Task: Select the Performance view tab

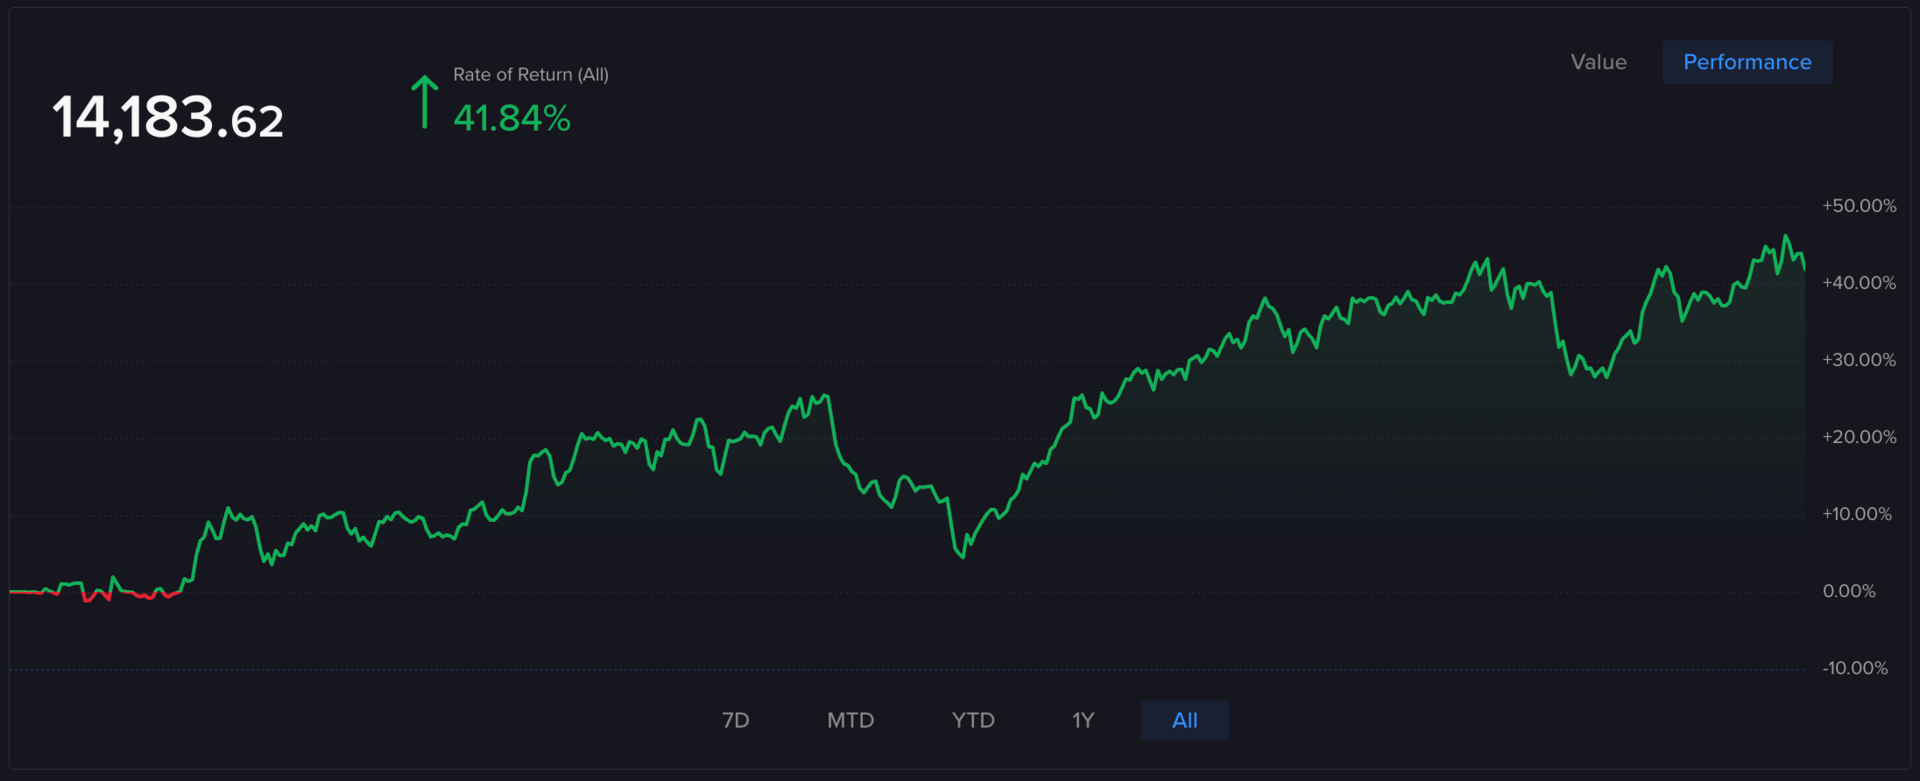Action: pyautogui.click(x=1747, y=62)
